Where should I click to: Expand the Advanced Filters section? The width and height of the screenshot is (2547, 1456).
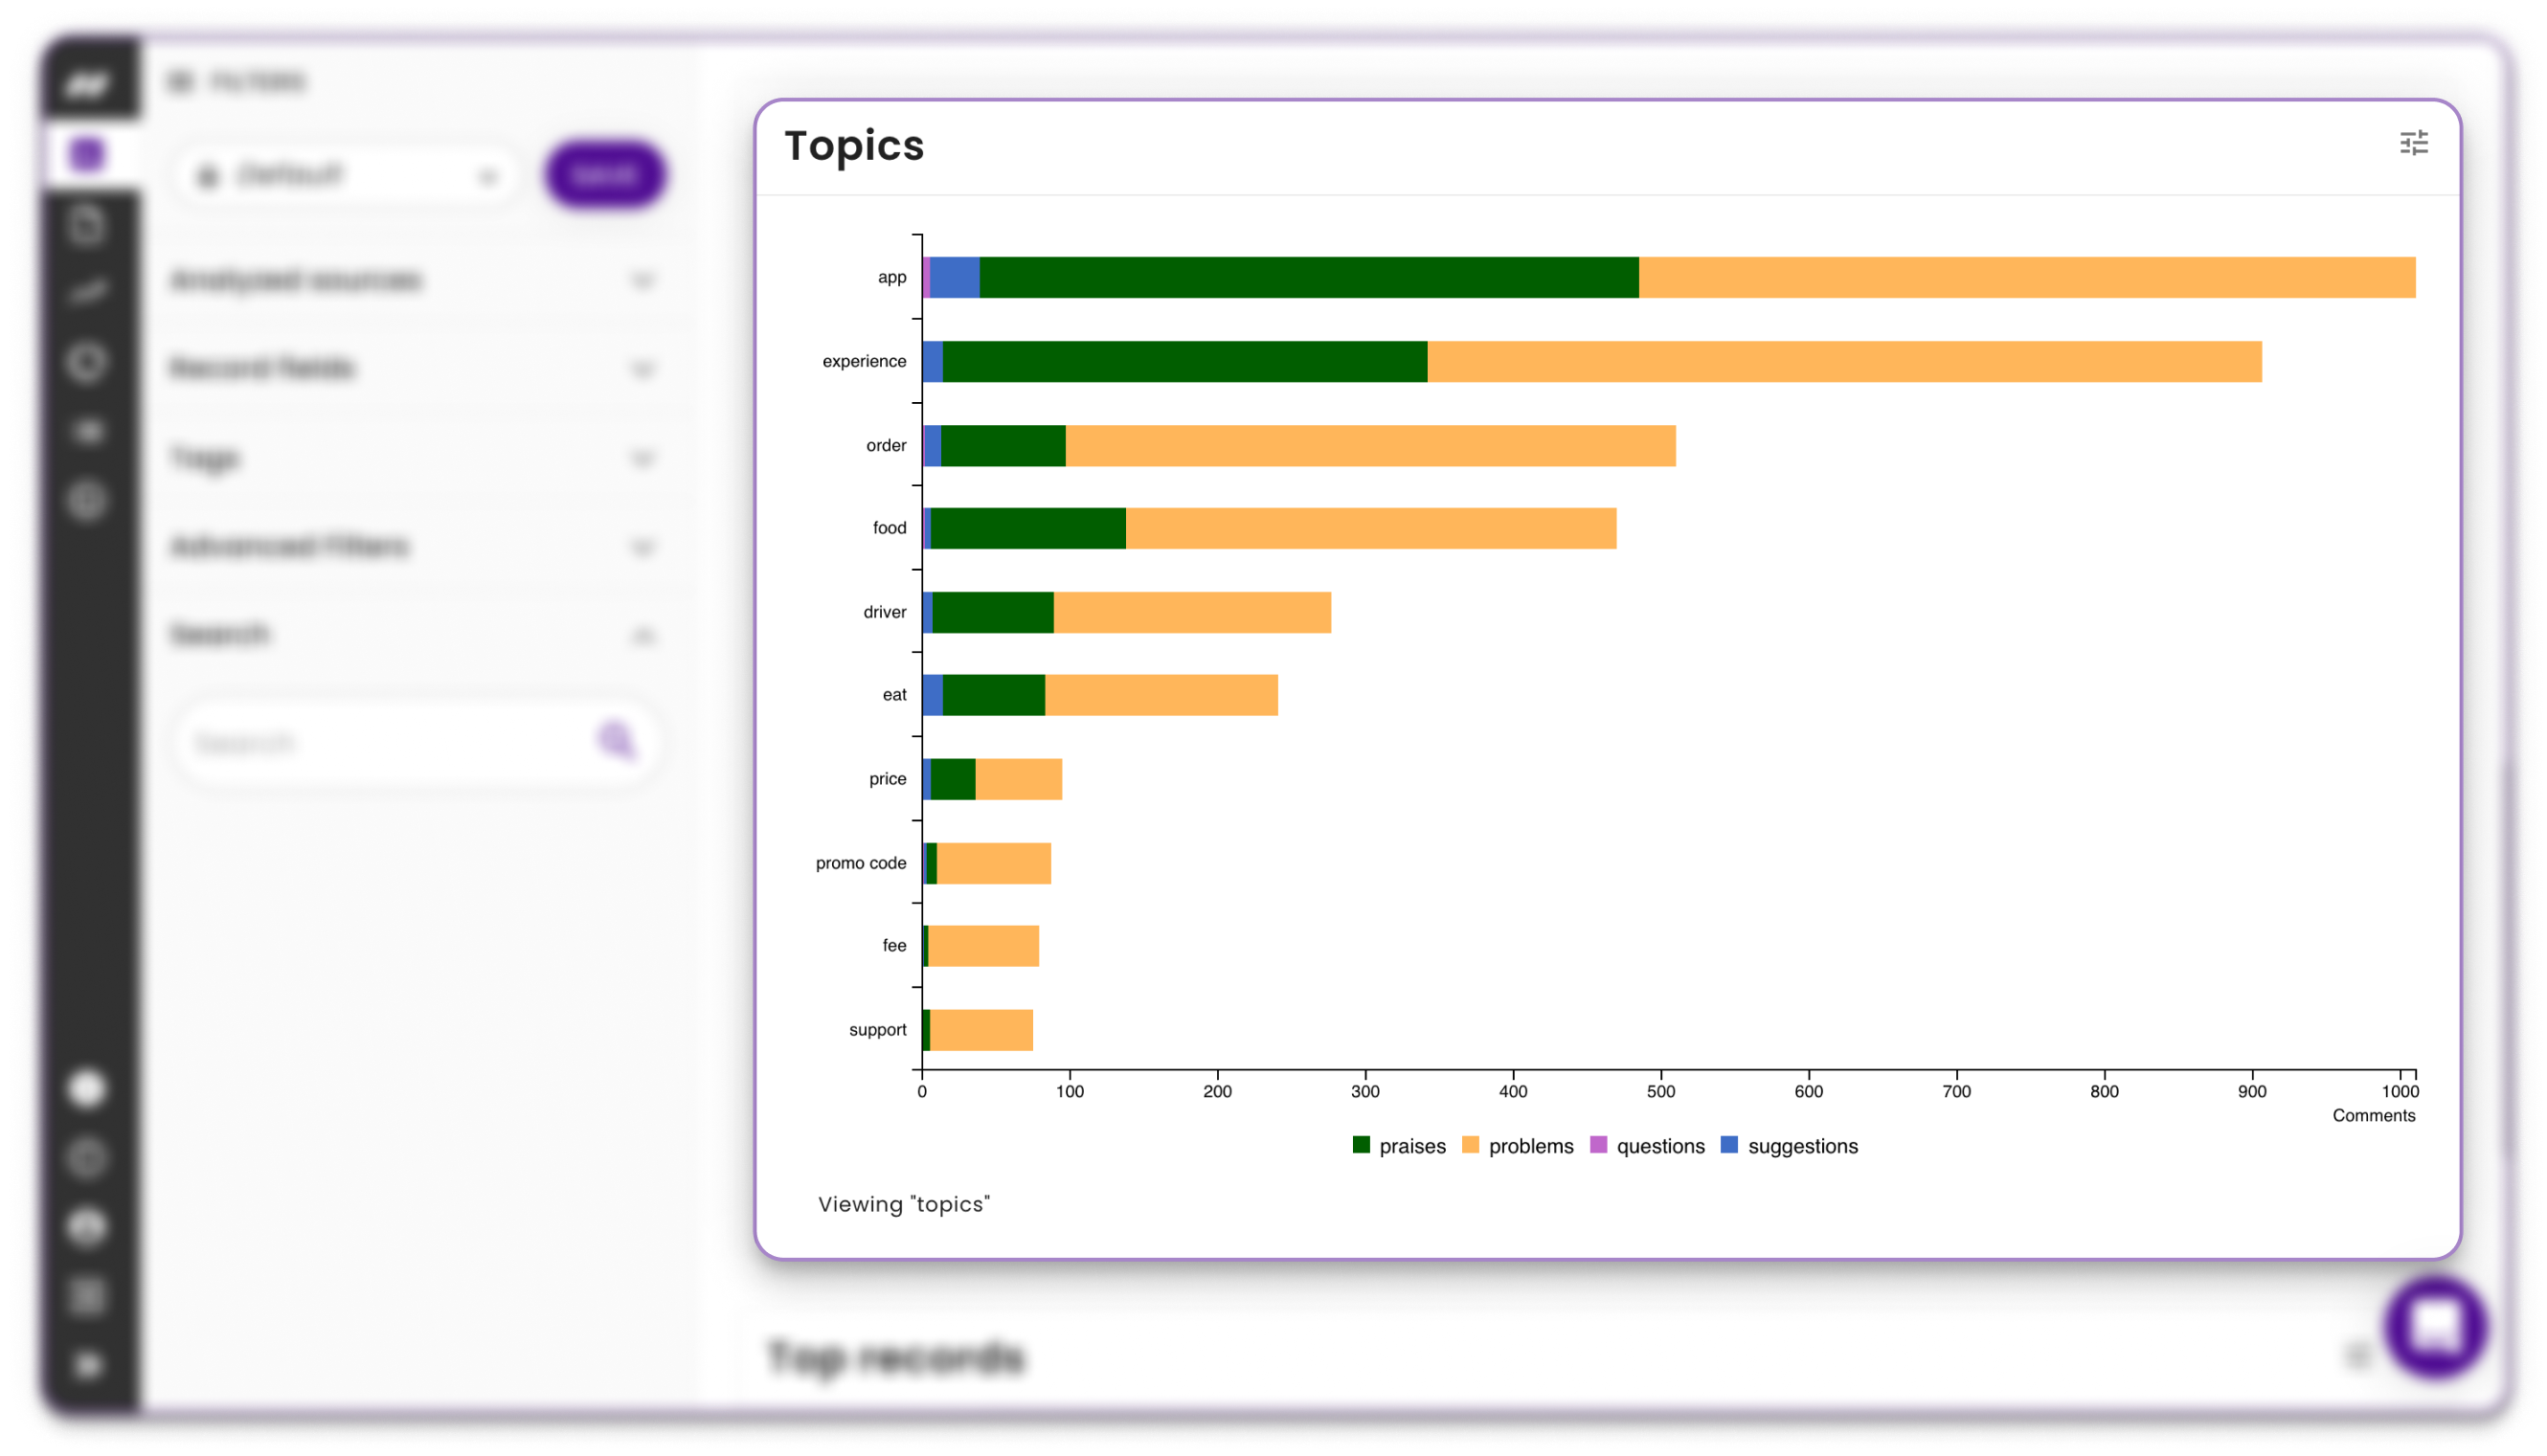[x=412, y=546]
